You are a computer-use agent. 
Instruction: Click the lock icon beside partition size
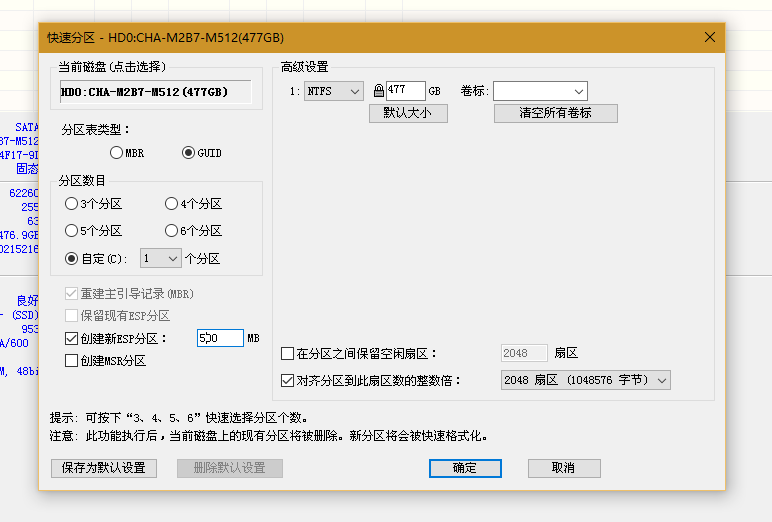point(378,91)
